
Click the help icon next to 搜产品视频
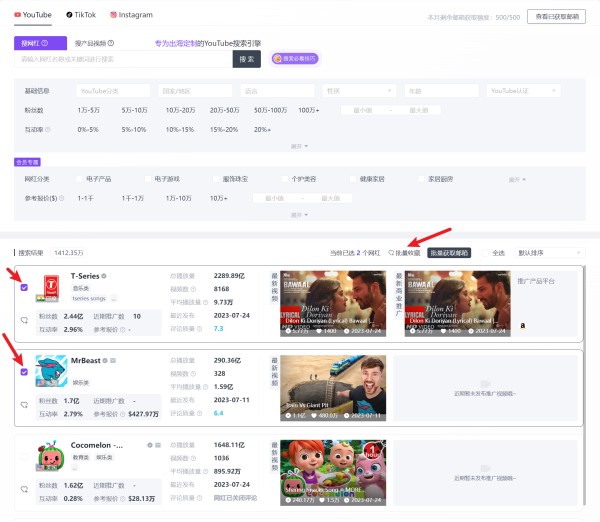tap(111, 43)
